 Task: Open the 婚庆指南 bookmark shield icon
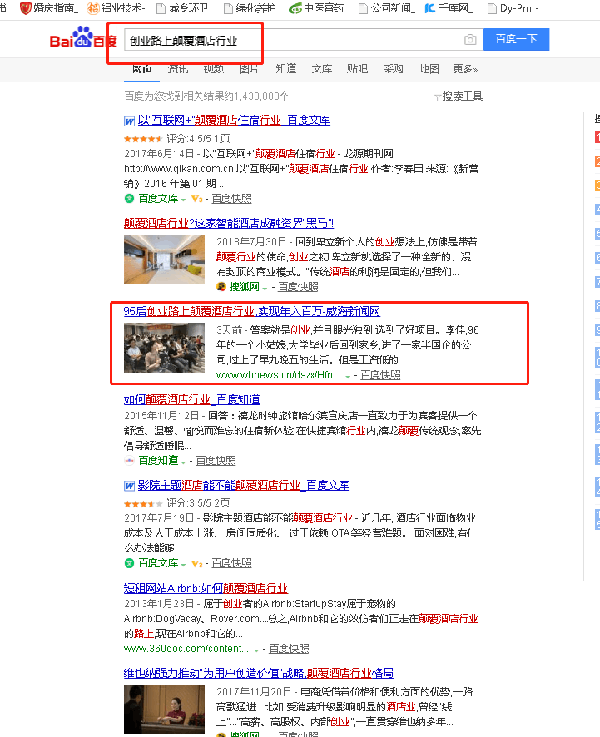tap(25, 8)
